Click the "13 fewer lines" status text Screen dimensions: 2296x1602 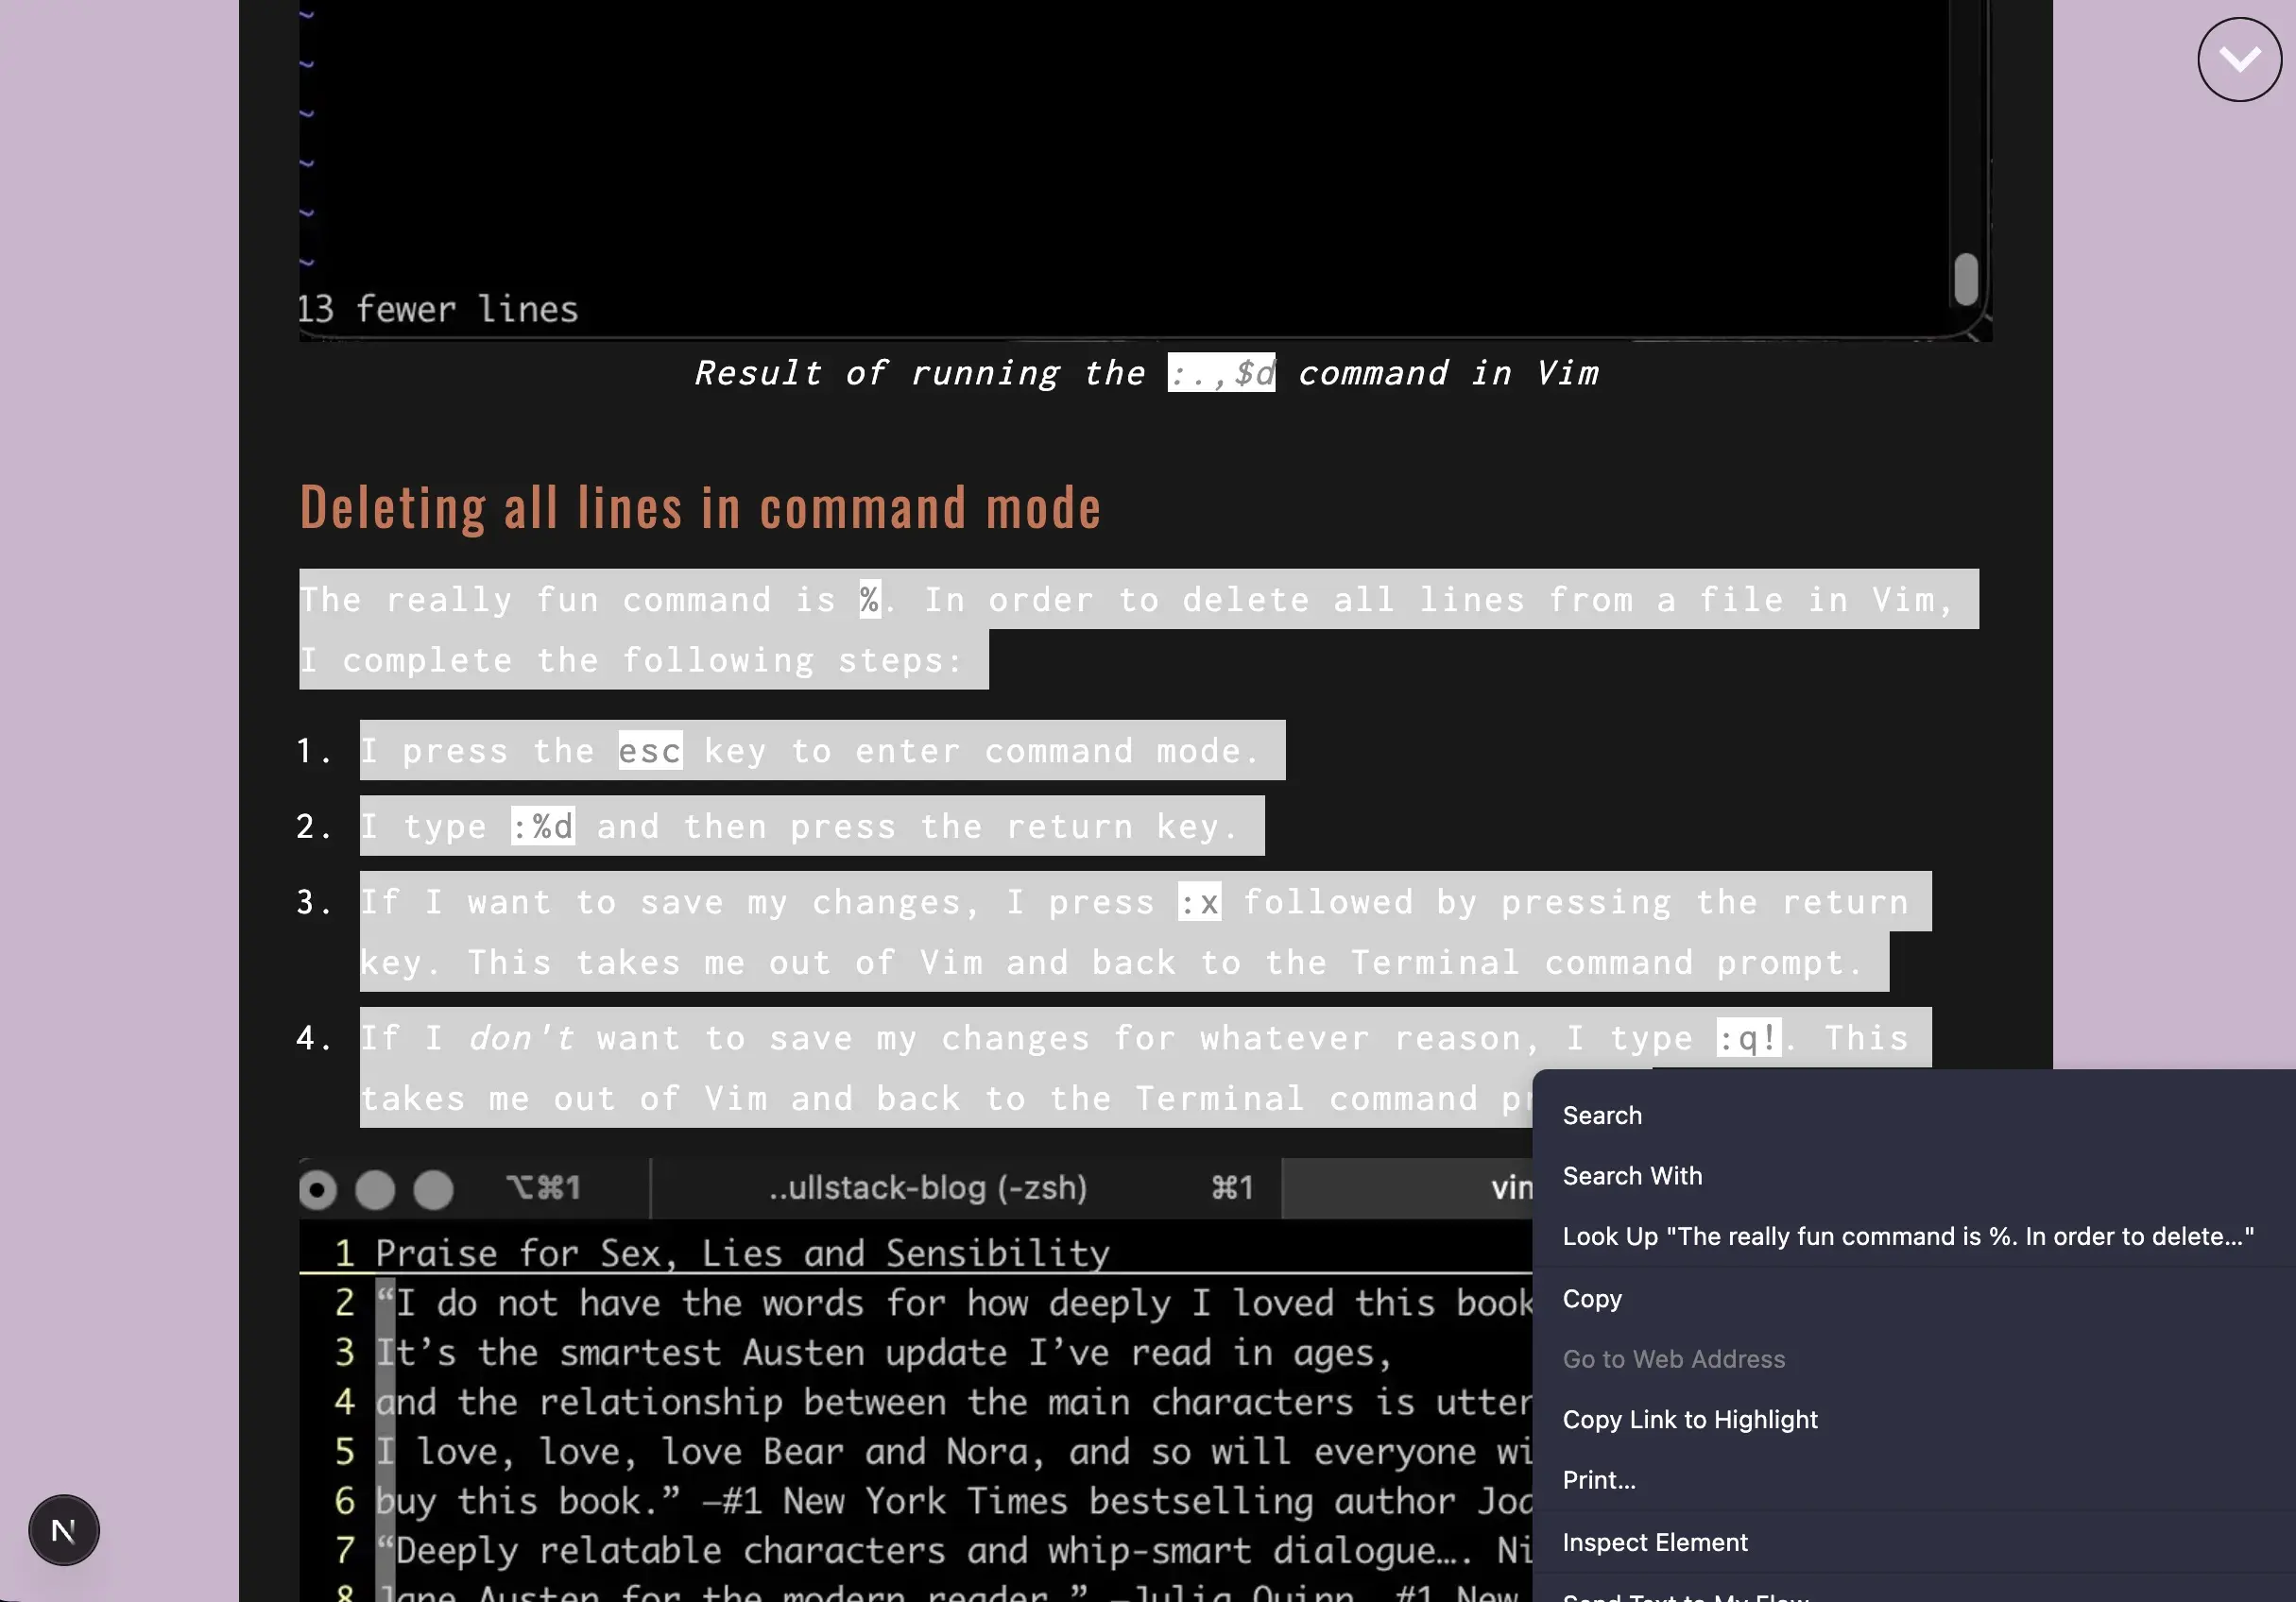coord(438,309)
